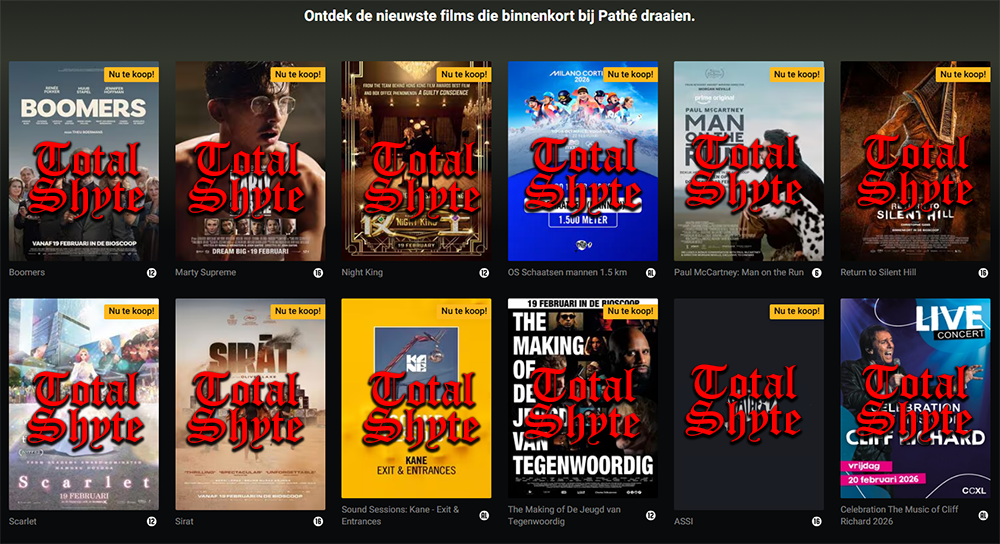Viewport: 1000px width, 544px height.
Task: Click the 16 rating icon beside Marty Supreme
Action: pyautogui.click(x=318, y=273)
